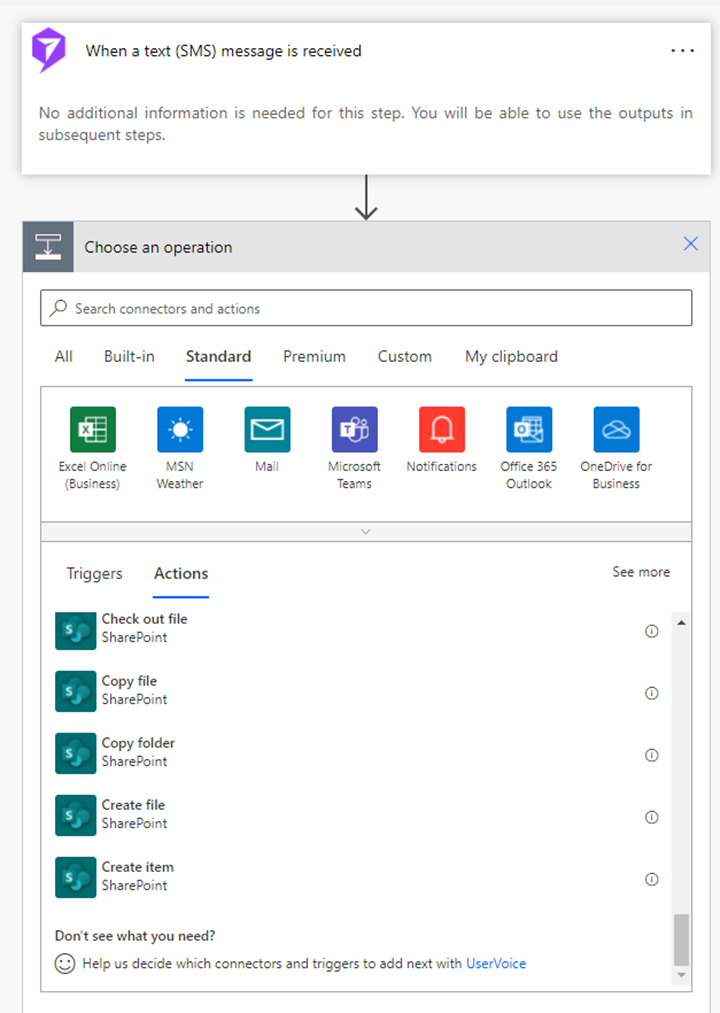Open the Office 365 Outlook connector
Image resolution: width=720 pixels, height=1013 pixels.
[529, 429]
